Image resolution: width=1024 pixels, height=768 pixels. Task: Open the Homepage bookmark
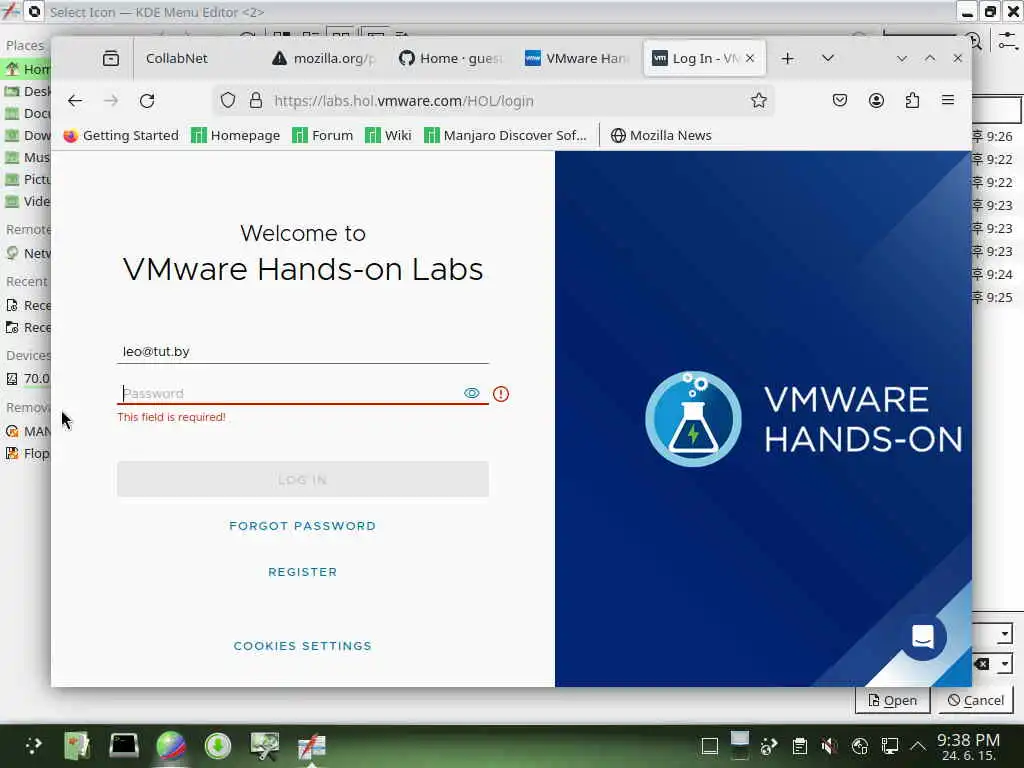pos(236,135)
